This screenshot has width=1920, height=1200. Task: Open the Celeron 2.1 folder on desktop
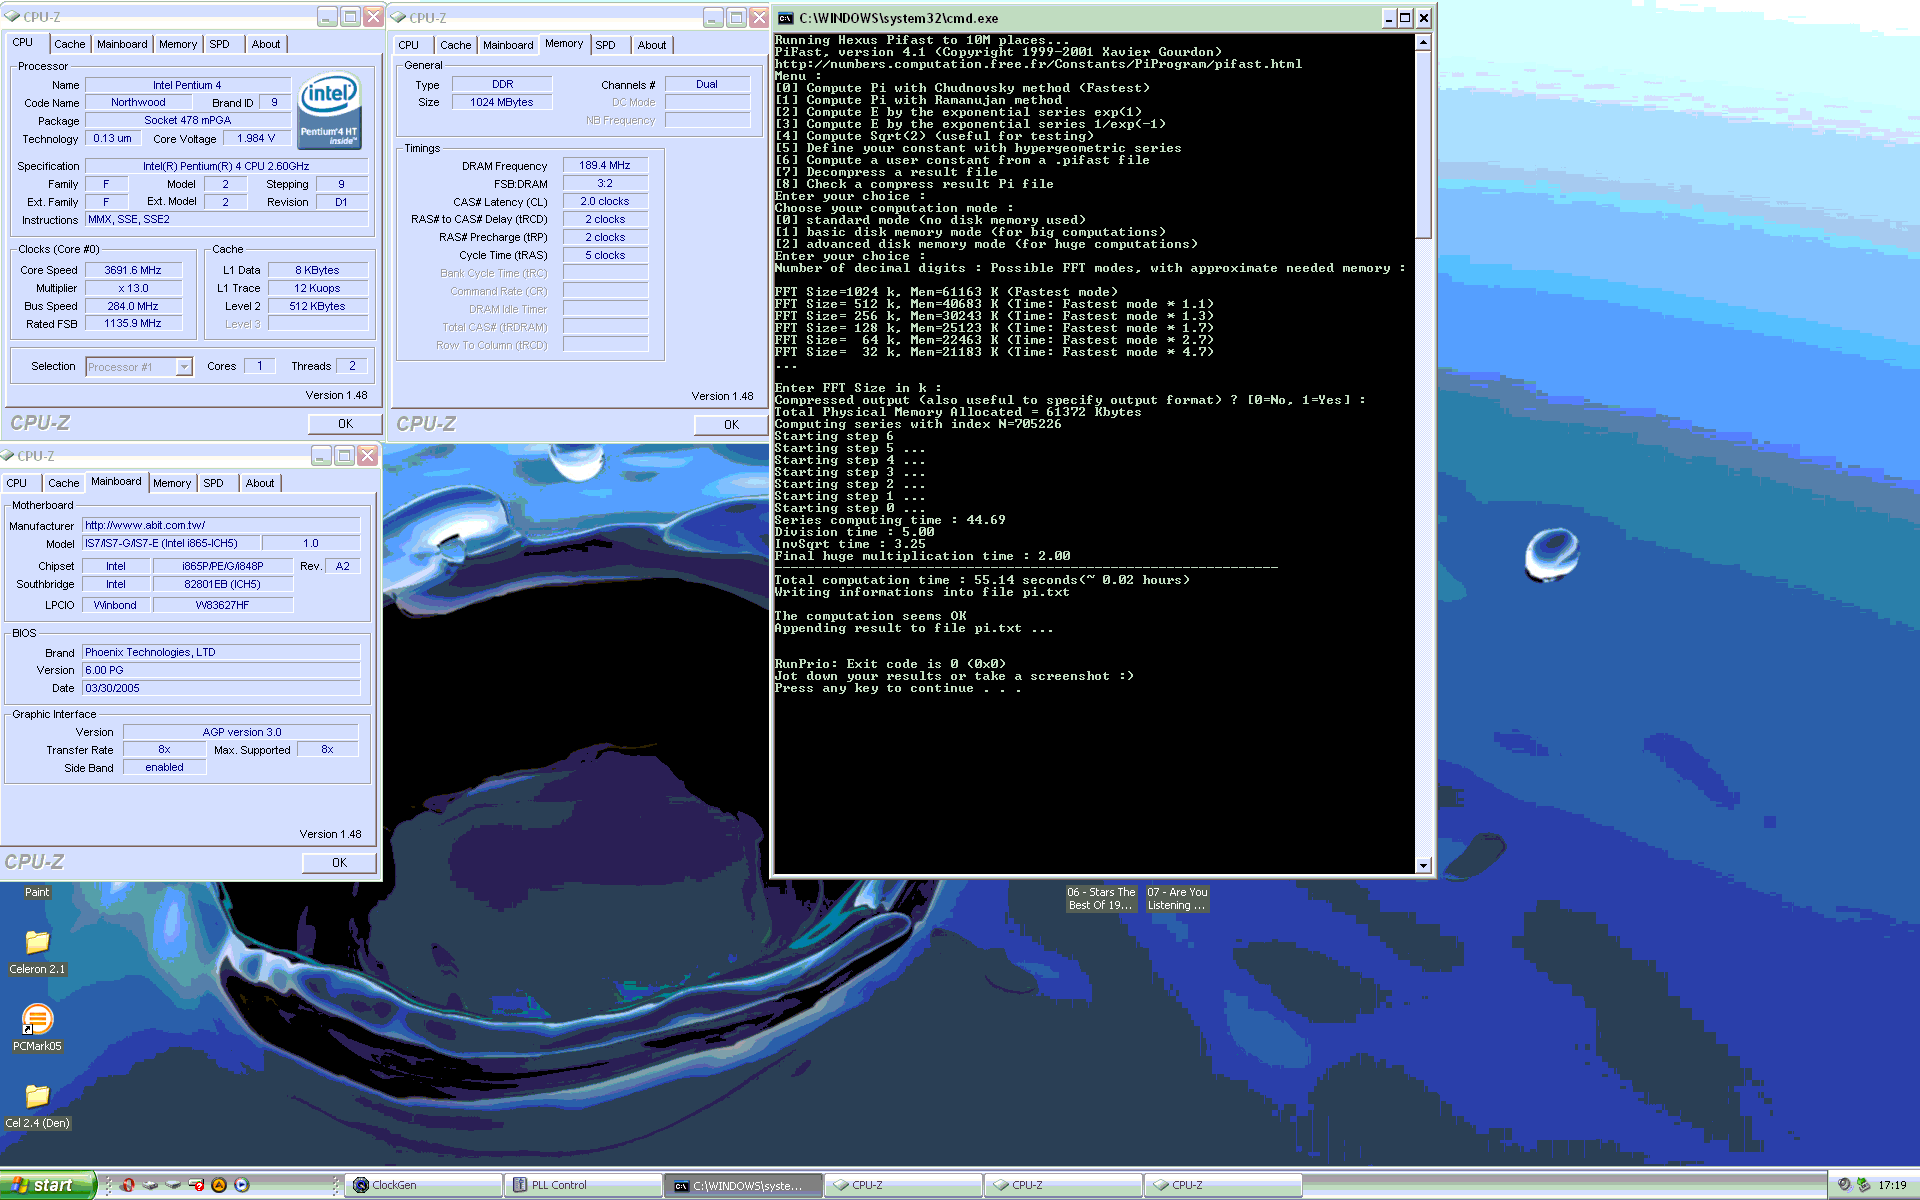tap(37, 951)
